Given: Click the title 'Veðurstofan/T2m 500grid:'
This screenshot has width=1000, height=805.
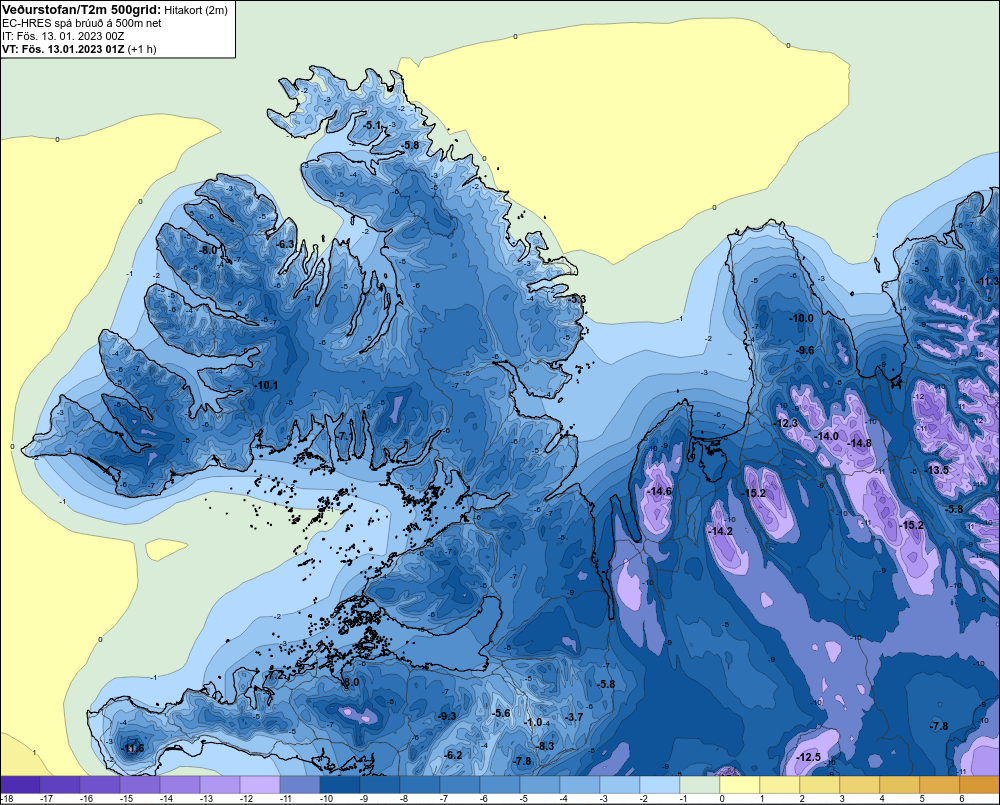Looking at the screenshot, I should (x=81, y=10).
